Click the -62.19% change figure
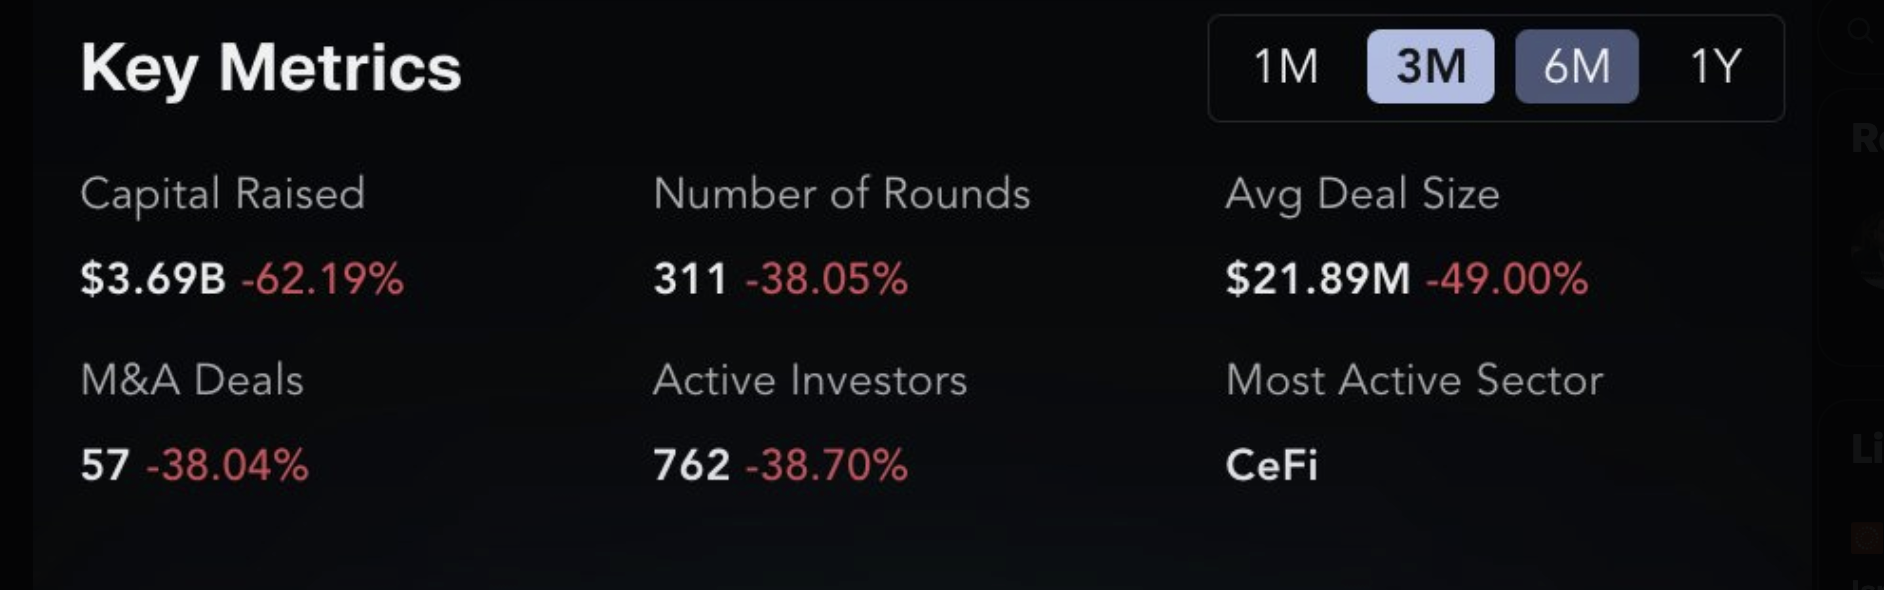This screenshot has width=1884, height=590. click(322, 279)
